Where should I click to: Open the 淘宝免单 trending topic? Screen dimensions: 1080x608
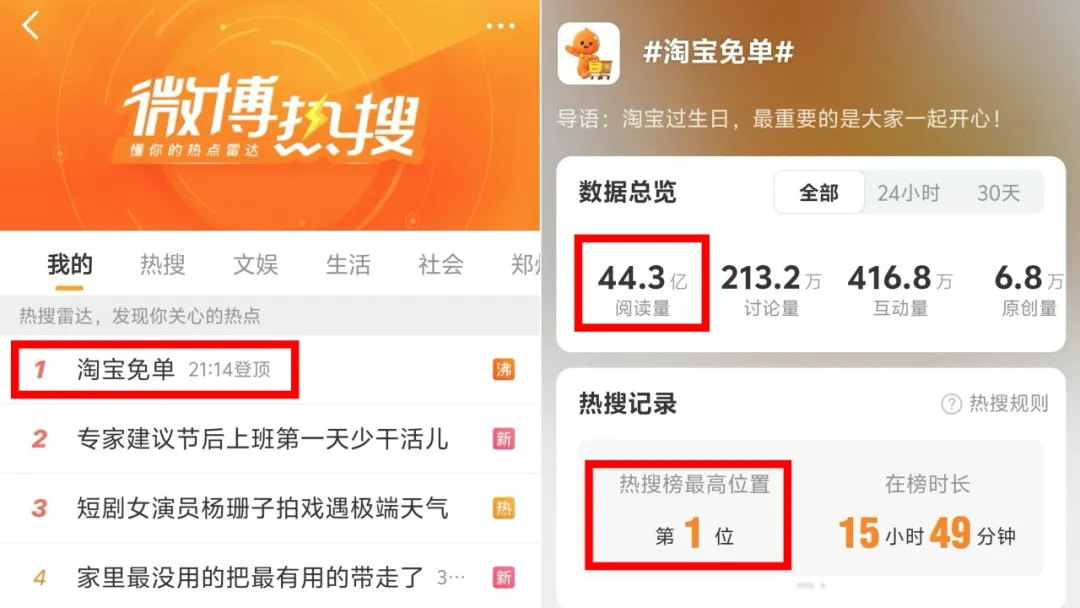tap(270, 370)
